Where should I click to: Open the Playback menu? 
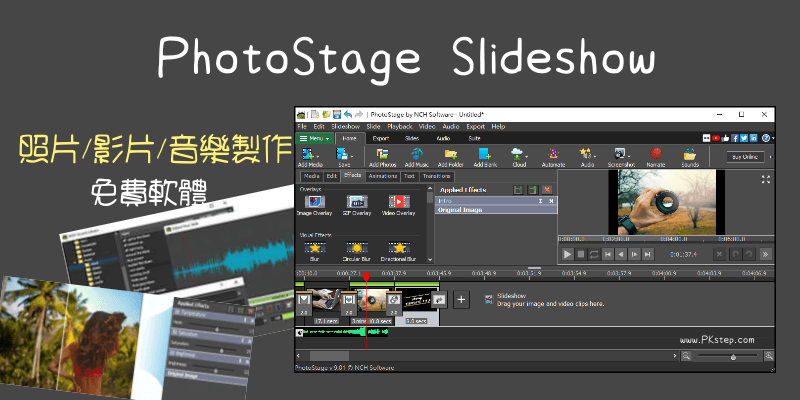399,126
